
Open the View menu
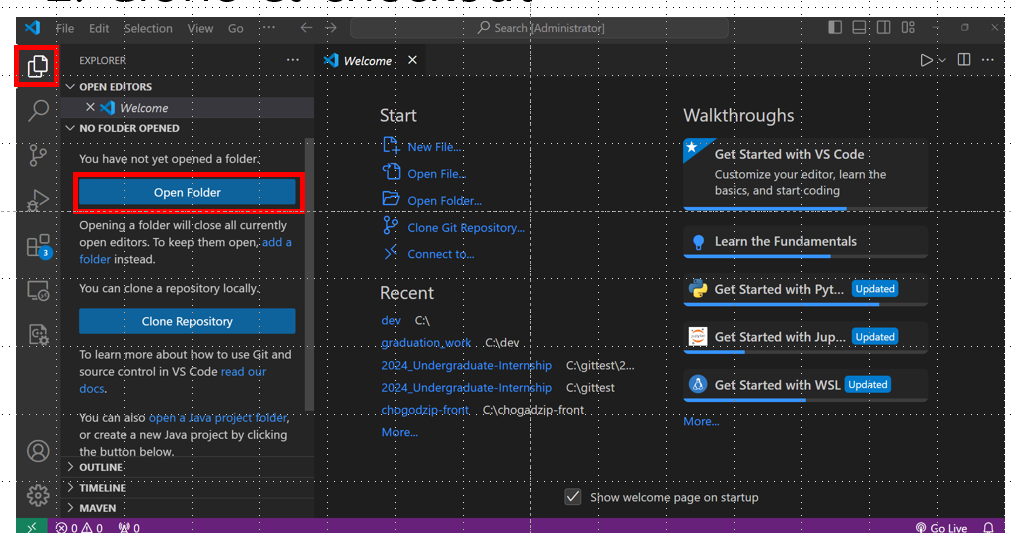(200, 28)
